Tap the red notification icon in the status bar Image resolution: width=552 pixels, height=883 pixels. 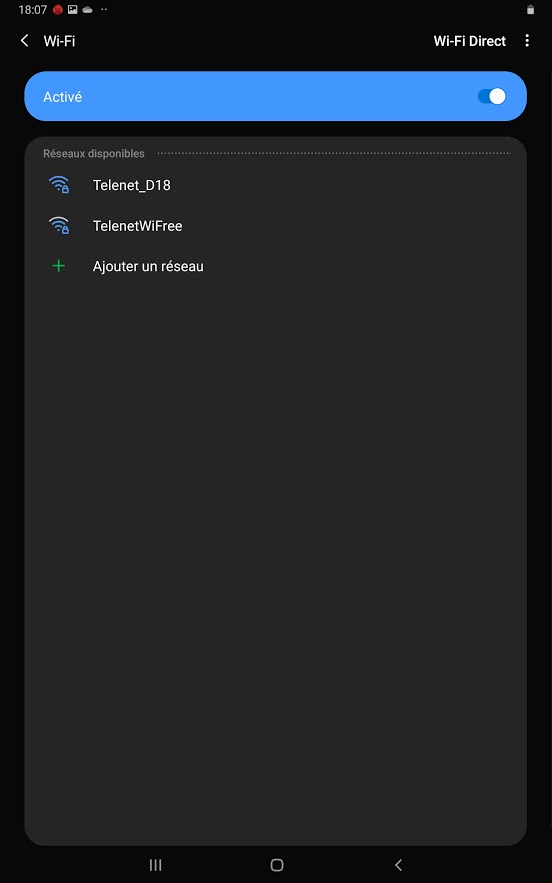pos(57,10)
